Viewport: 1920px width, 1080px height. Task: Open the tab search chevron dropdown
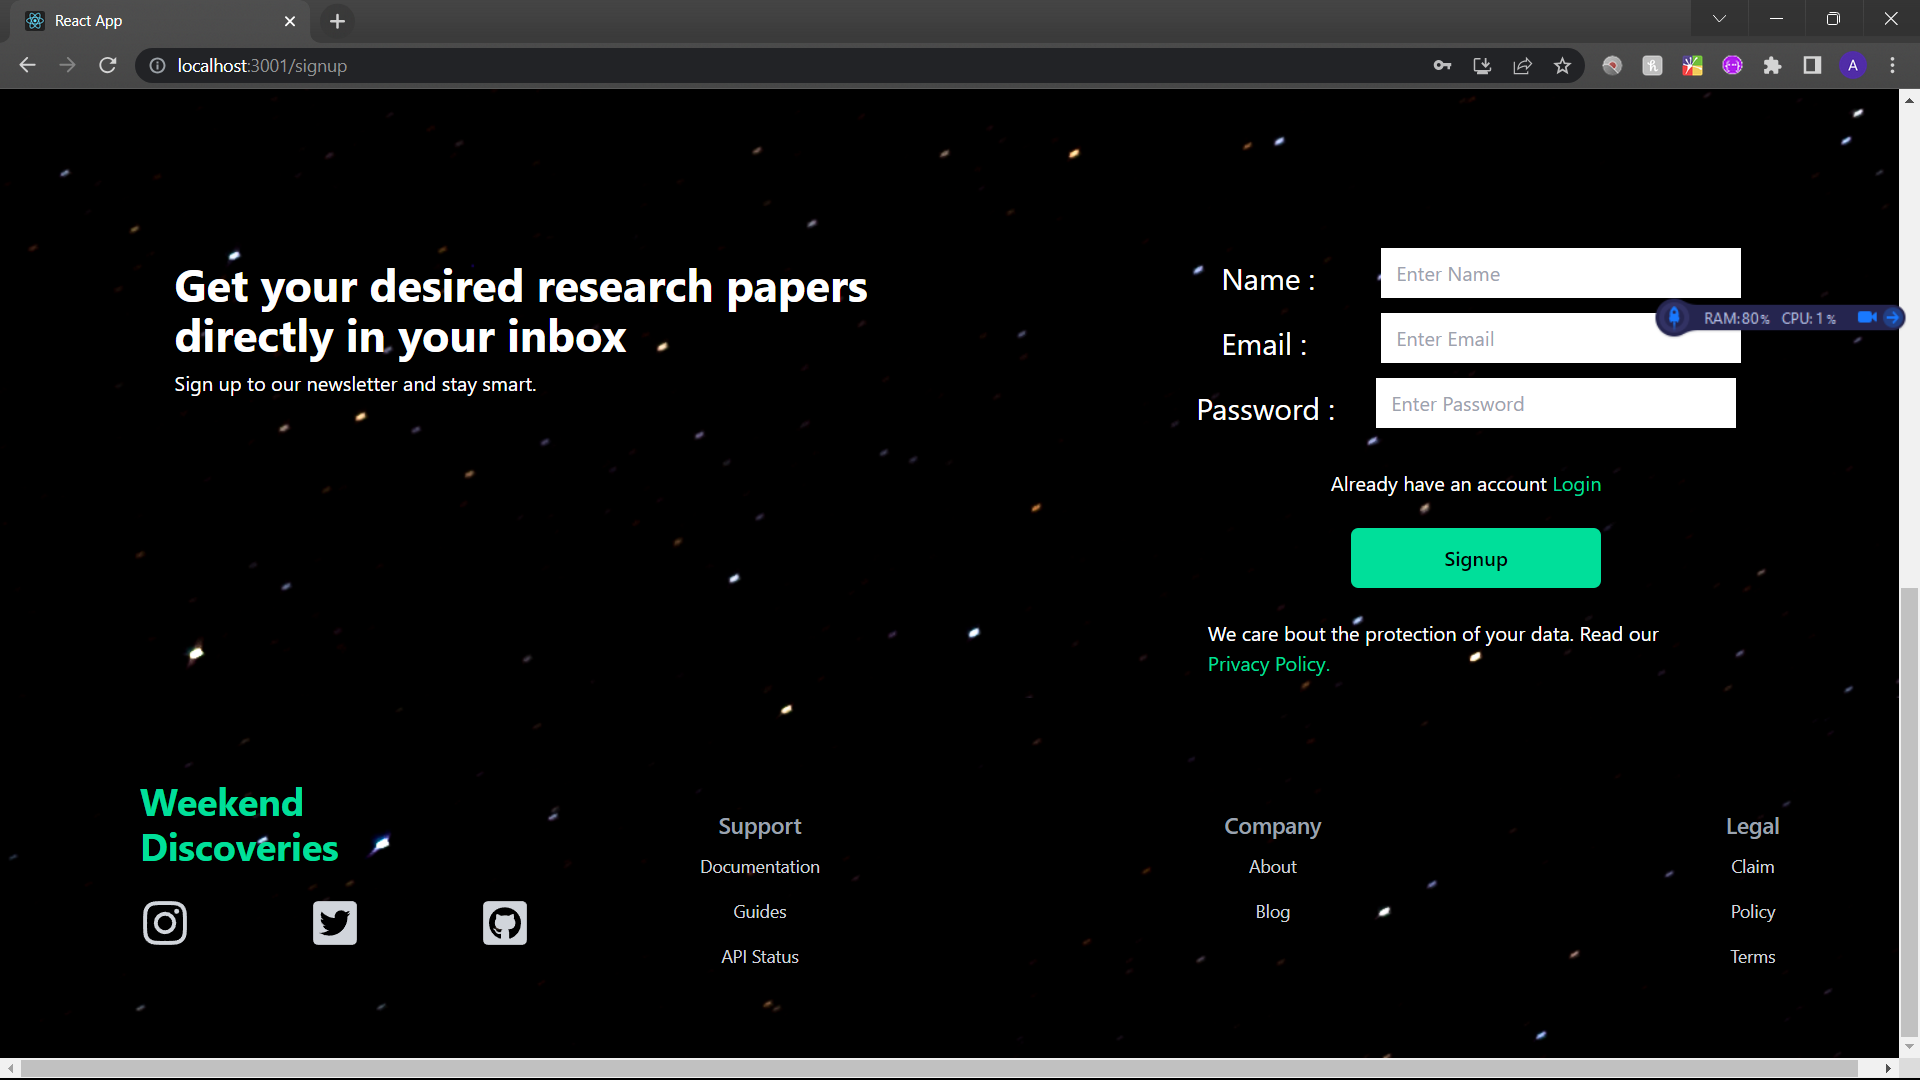(x=1719, y=18)
